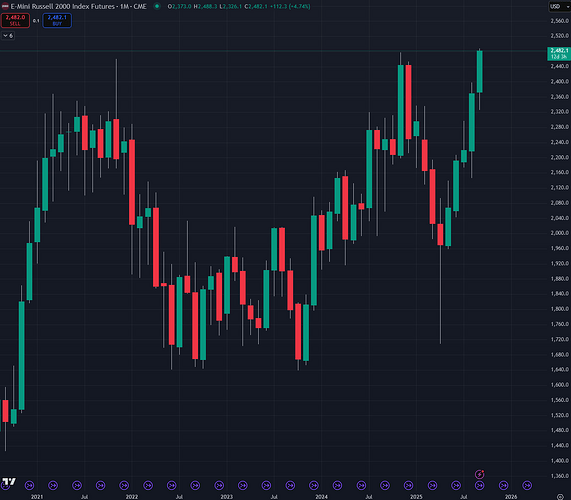Click the 0.1 order quantity field

tap(36, 21)
